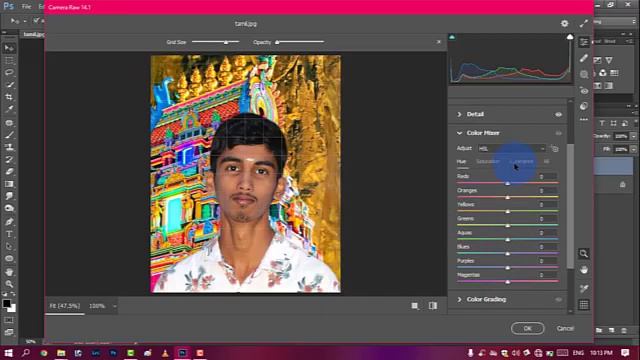Open zoom level dropdown arrow
Image resolution: width=640 pixels, height=360 pixels.
pyautogui.click(x=115, y=306)
